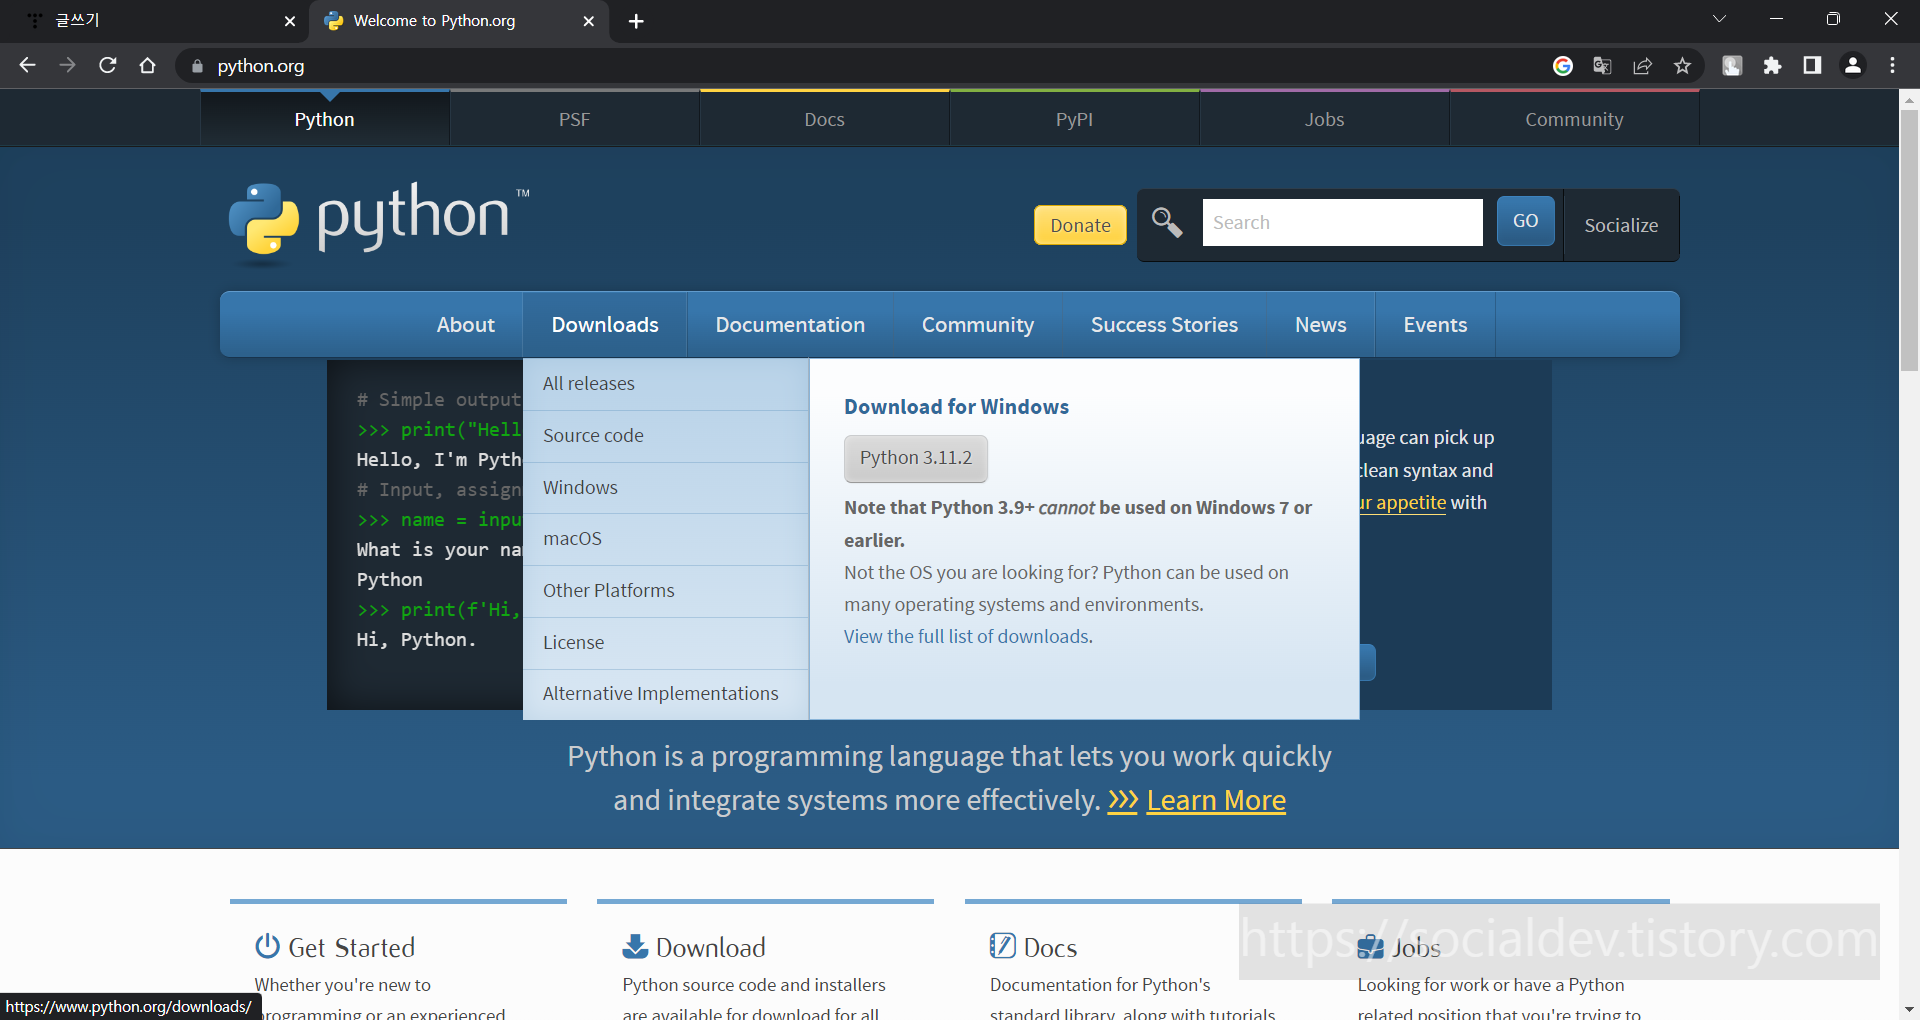
Task: Open the PyPI top-bar tab
Action: 1074,119
